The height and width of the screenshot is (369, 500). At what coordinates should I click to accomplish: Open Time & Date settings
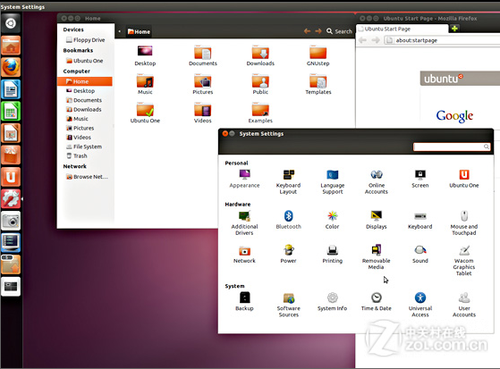click(376, 302)
